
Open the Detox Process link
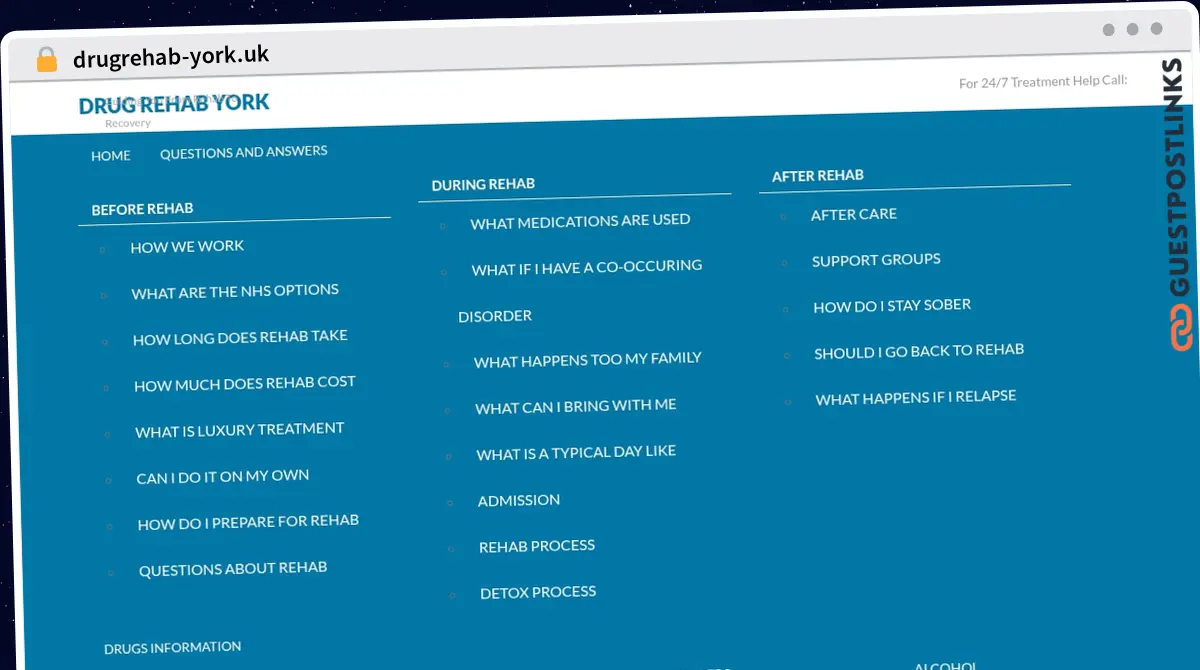tap(538, 592)
